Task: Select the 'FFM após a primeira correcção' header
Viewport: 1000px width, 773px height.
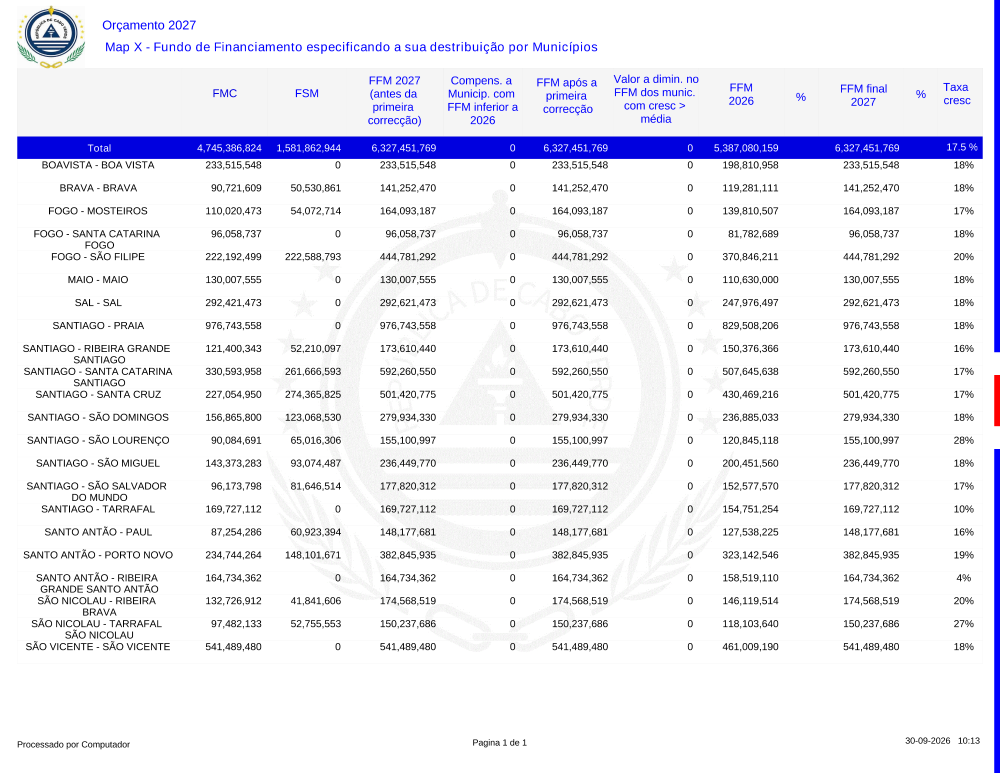Action: [x=567, y=96]
